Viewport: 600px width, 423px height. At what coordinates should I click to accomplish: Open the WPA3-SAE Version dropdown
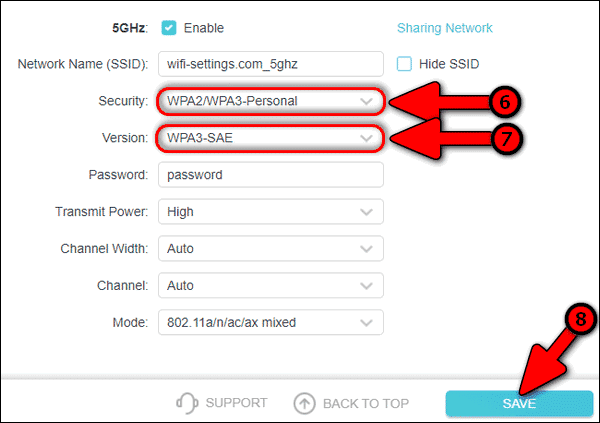(x=271, y=138)
